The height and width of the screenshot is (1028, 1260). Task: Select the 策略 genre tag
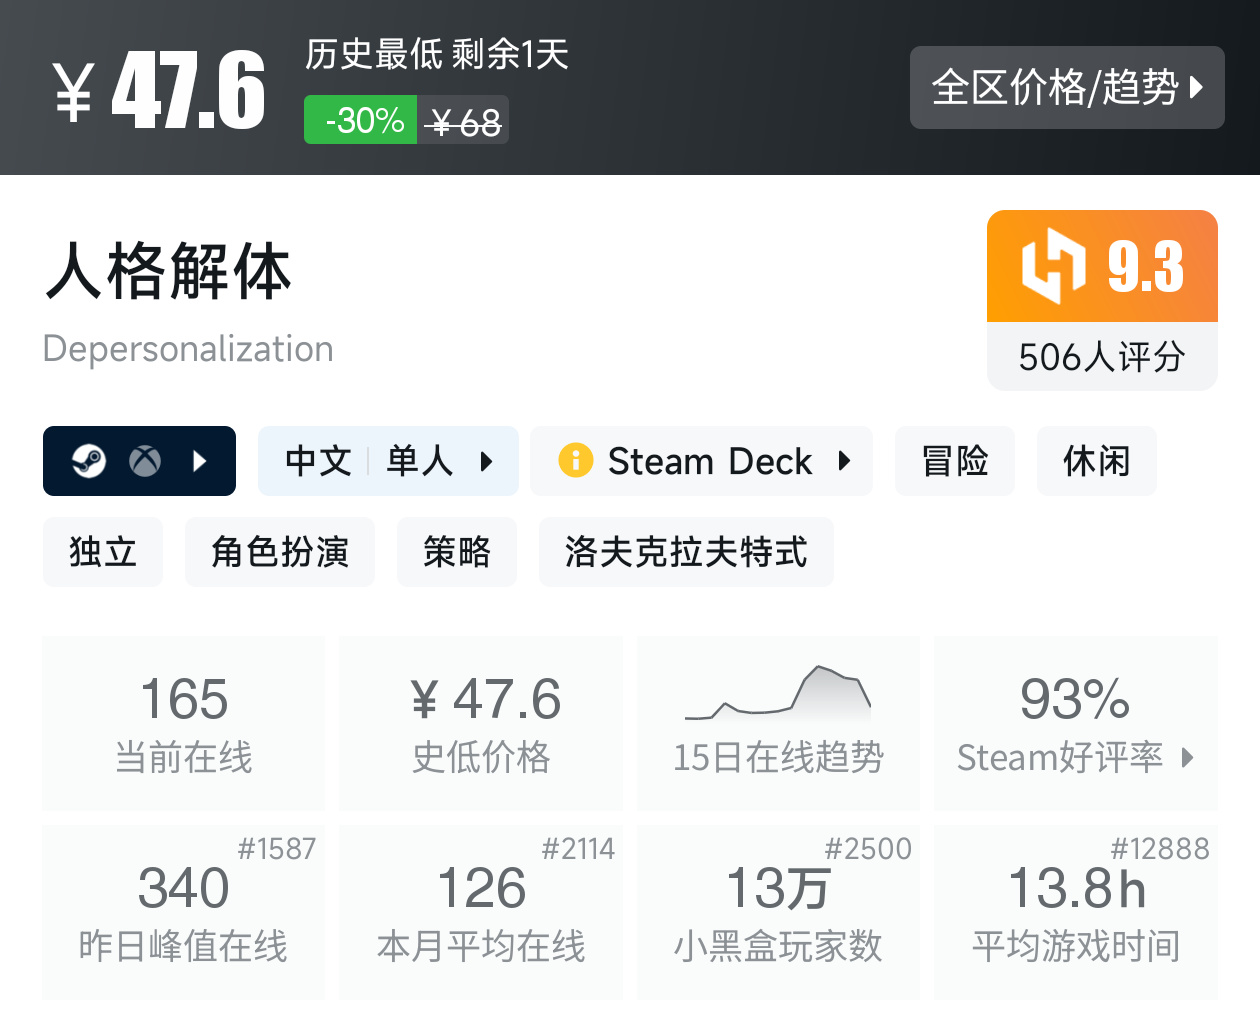pyautogui.click(x=456, y=552)
